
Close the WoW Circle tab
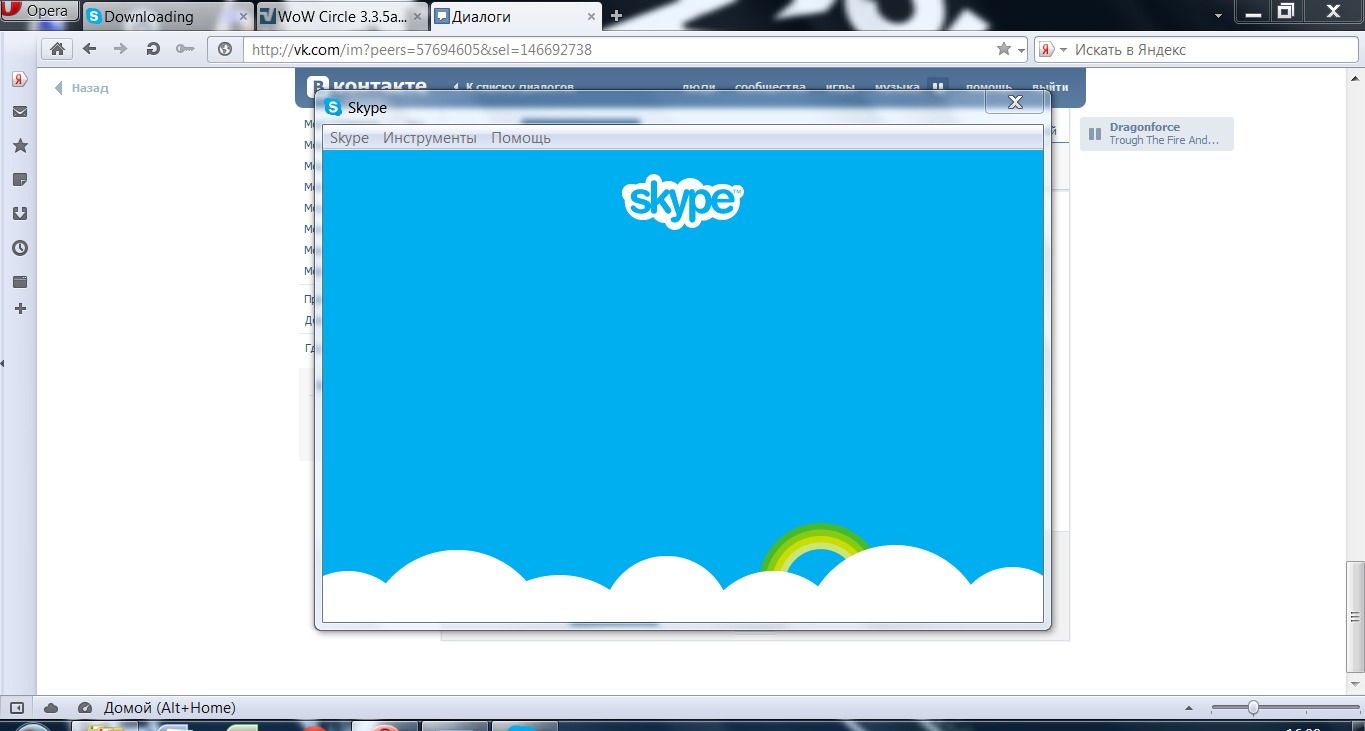pyautogui.click(x=418, y=16)
